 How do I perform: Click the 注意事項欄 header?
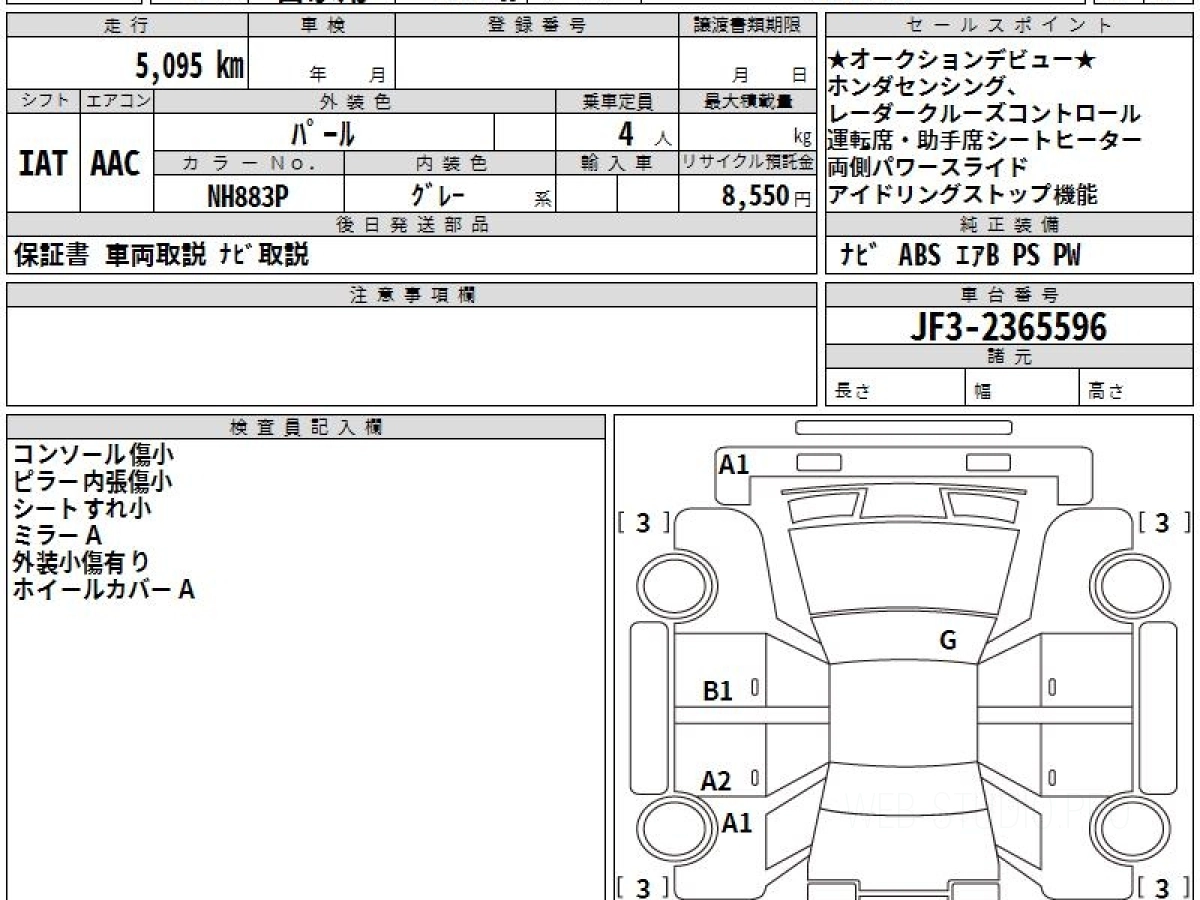[x=412, y=295]
